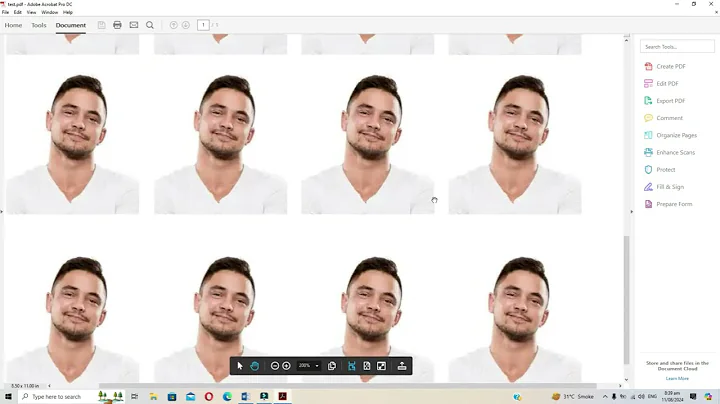
Task: Click the taskbar clock and date
Action: pyautogui.click(x=672, y=396)
